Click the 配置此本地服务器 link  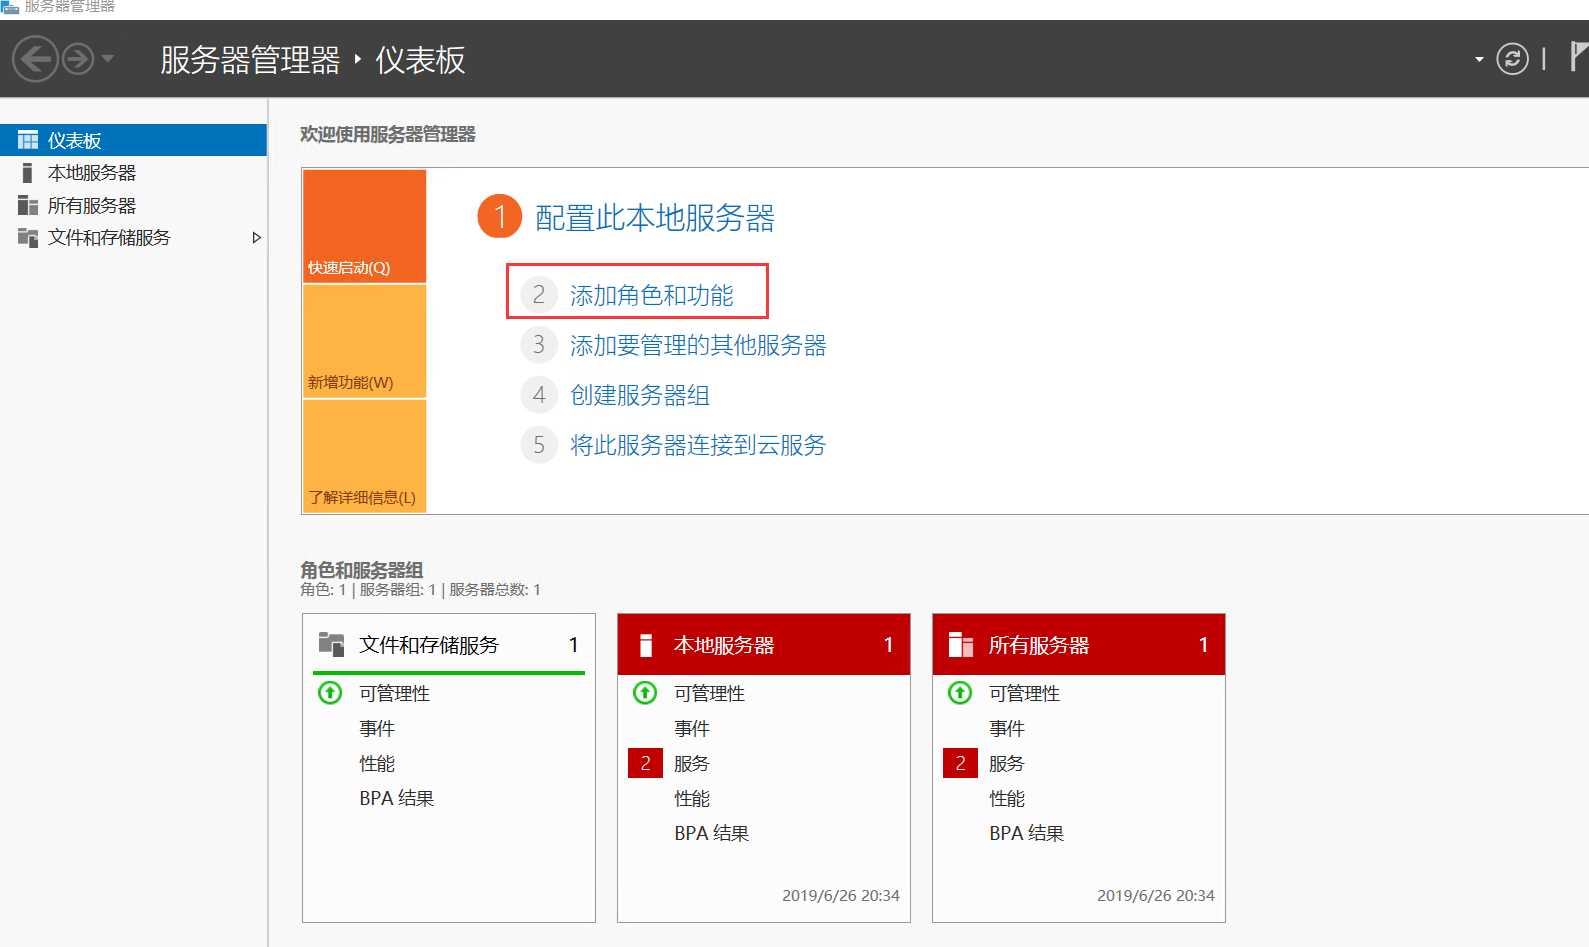[655, 217]
